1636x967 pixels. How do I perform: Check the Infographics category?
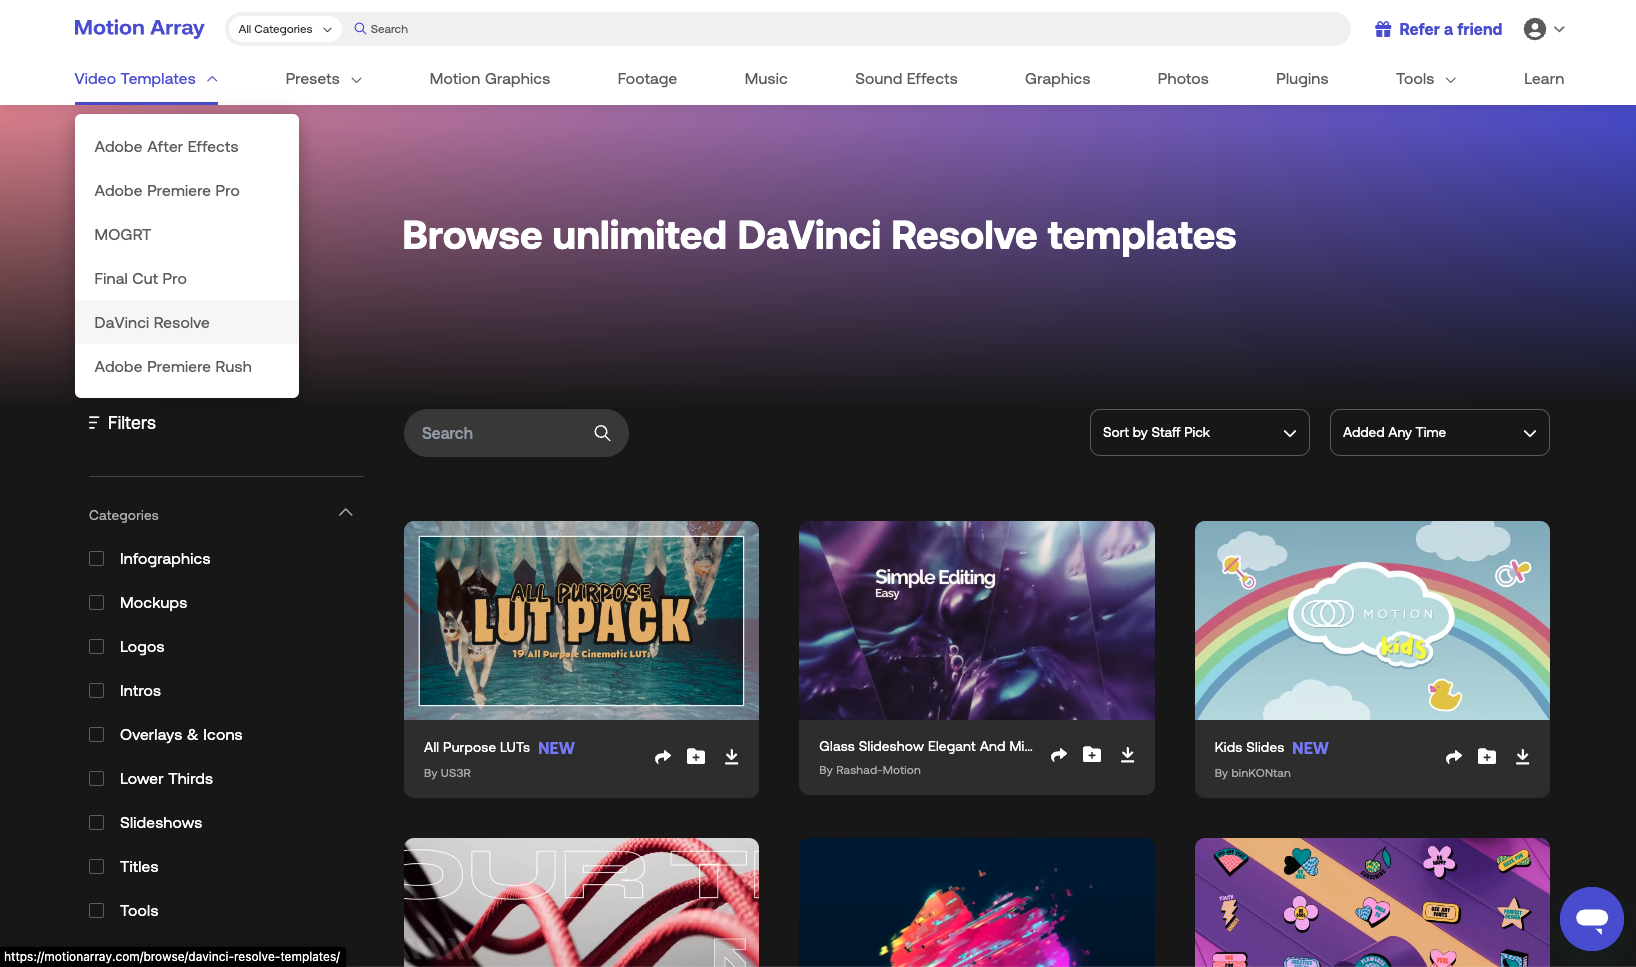point(97,559)
